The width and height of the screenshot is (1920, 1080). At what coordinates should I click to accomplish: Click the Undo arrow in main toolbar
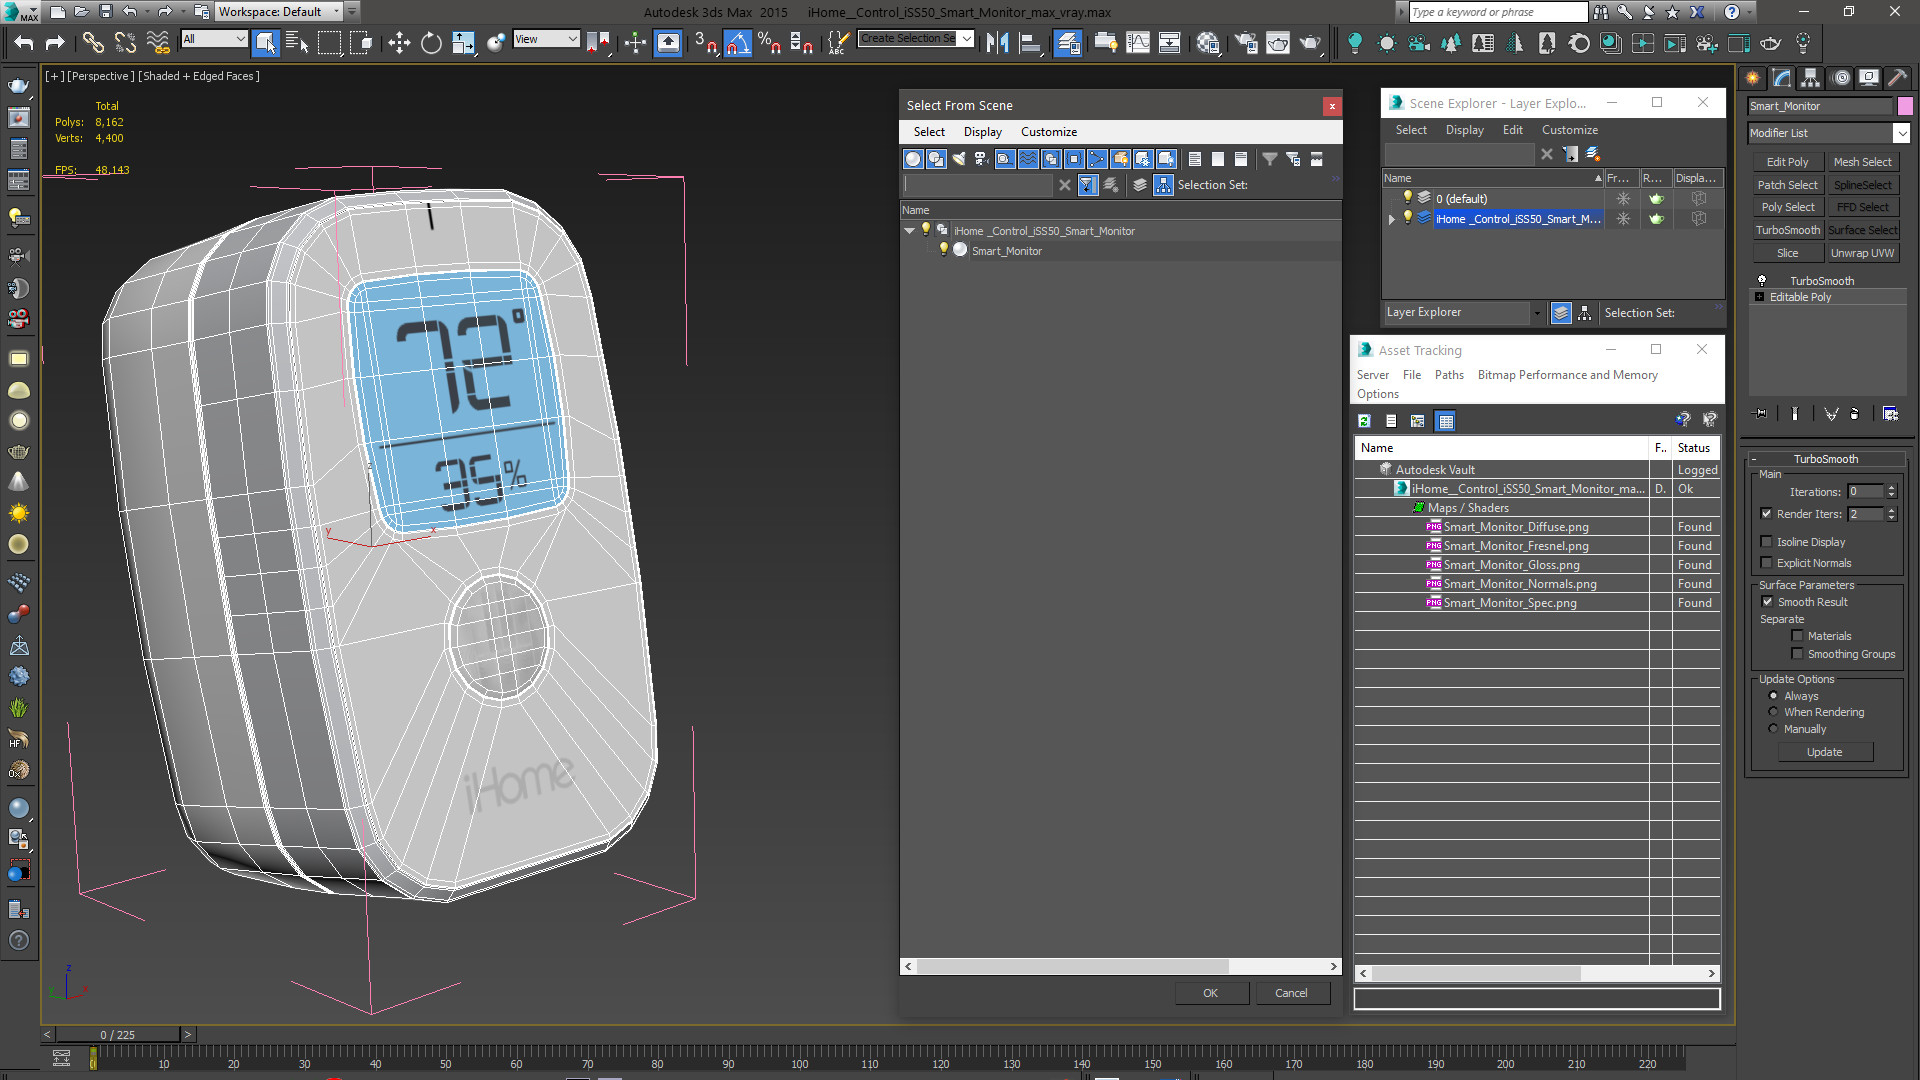(24, 43)
